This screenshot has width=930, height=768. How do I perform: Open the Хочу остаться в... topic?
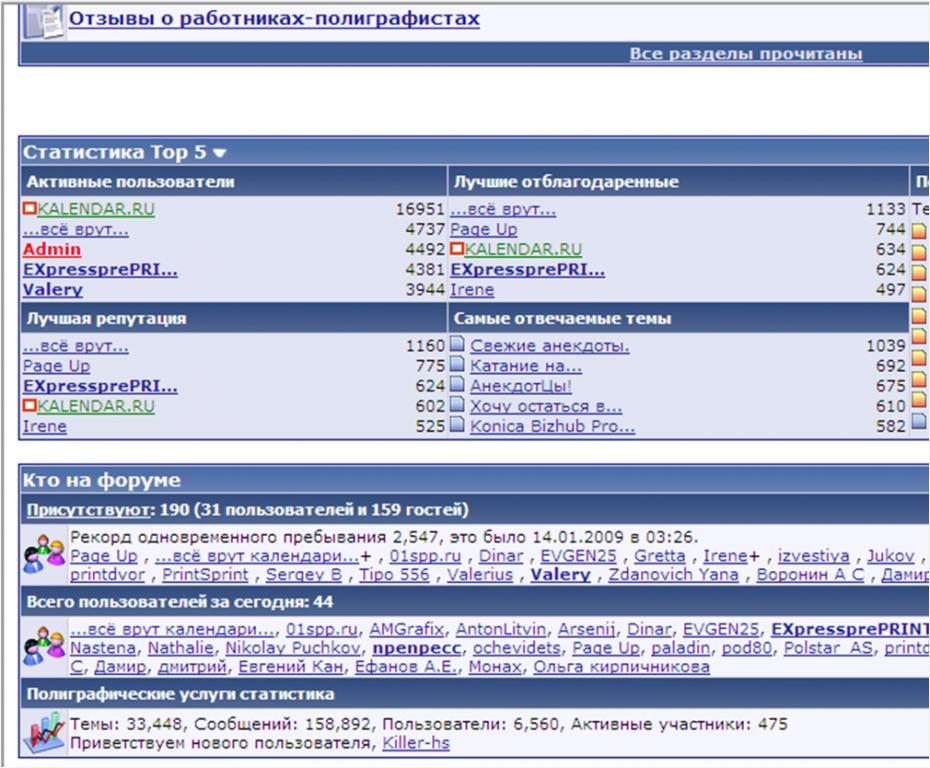pyautogui.click(x=546, y=407)
